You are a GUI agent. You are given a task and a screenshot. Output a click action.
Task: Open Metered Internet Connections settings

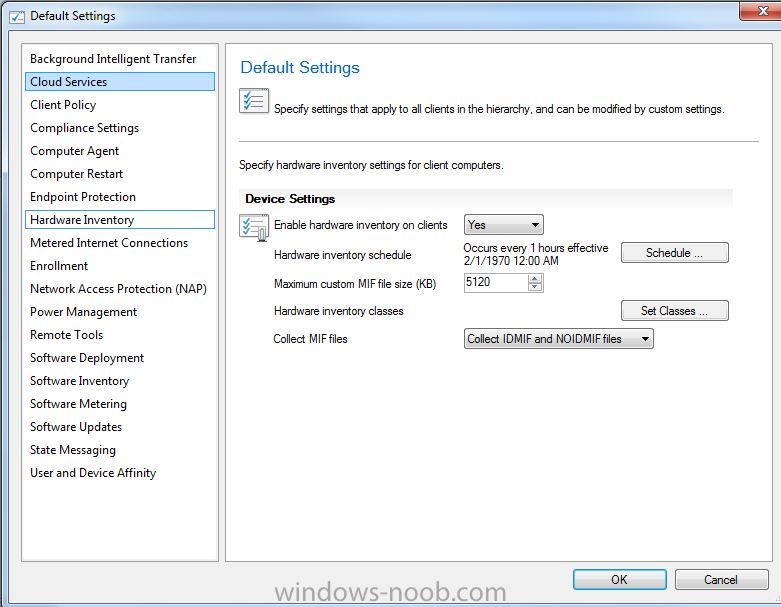(120, 243)
